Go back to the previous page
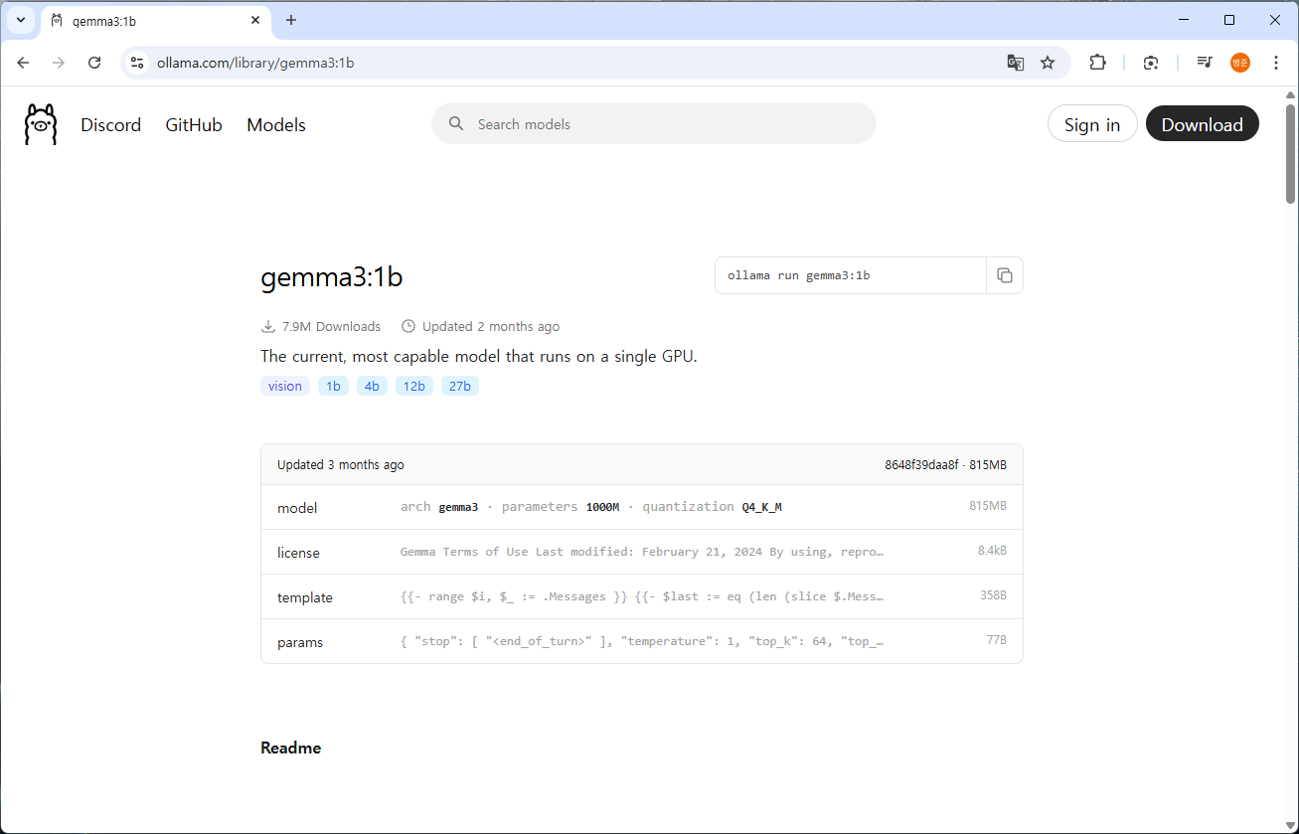 (23, 62)
